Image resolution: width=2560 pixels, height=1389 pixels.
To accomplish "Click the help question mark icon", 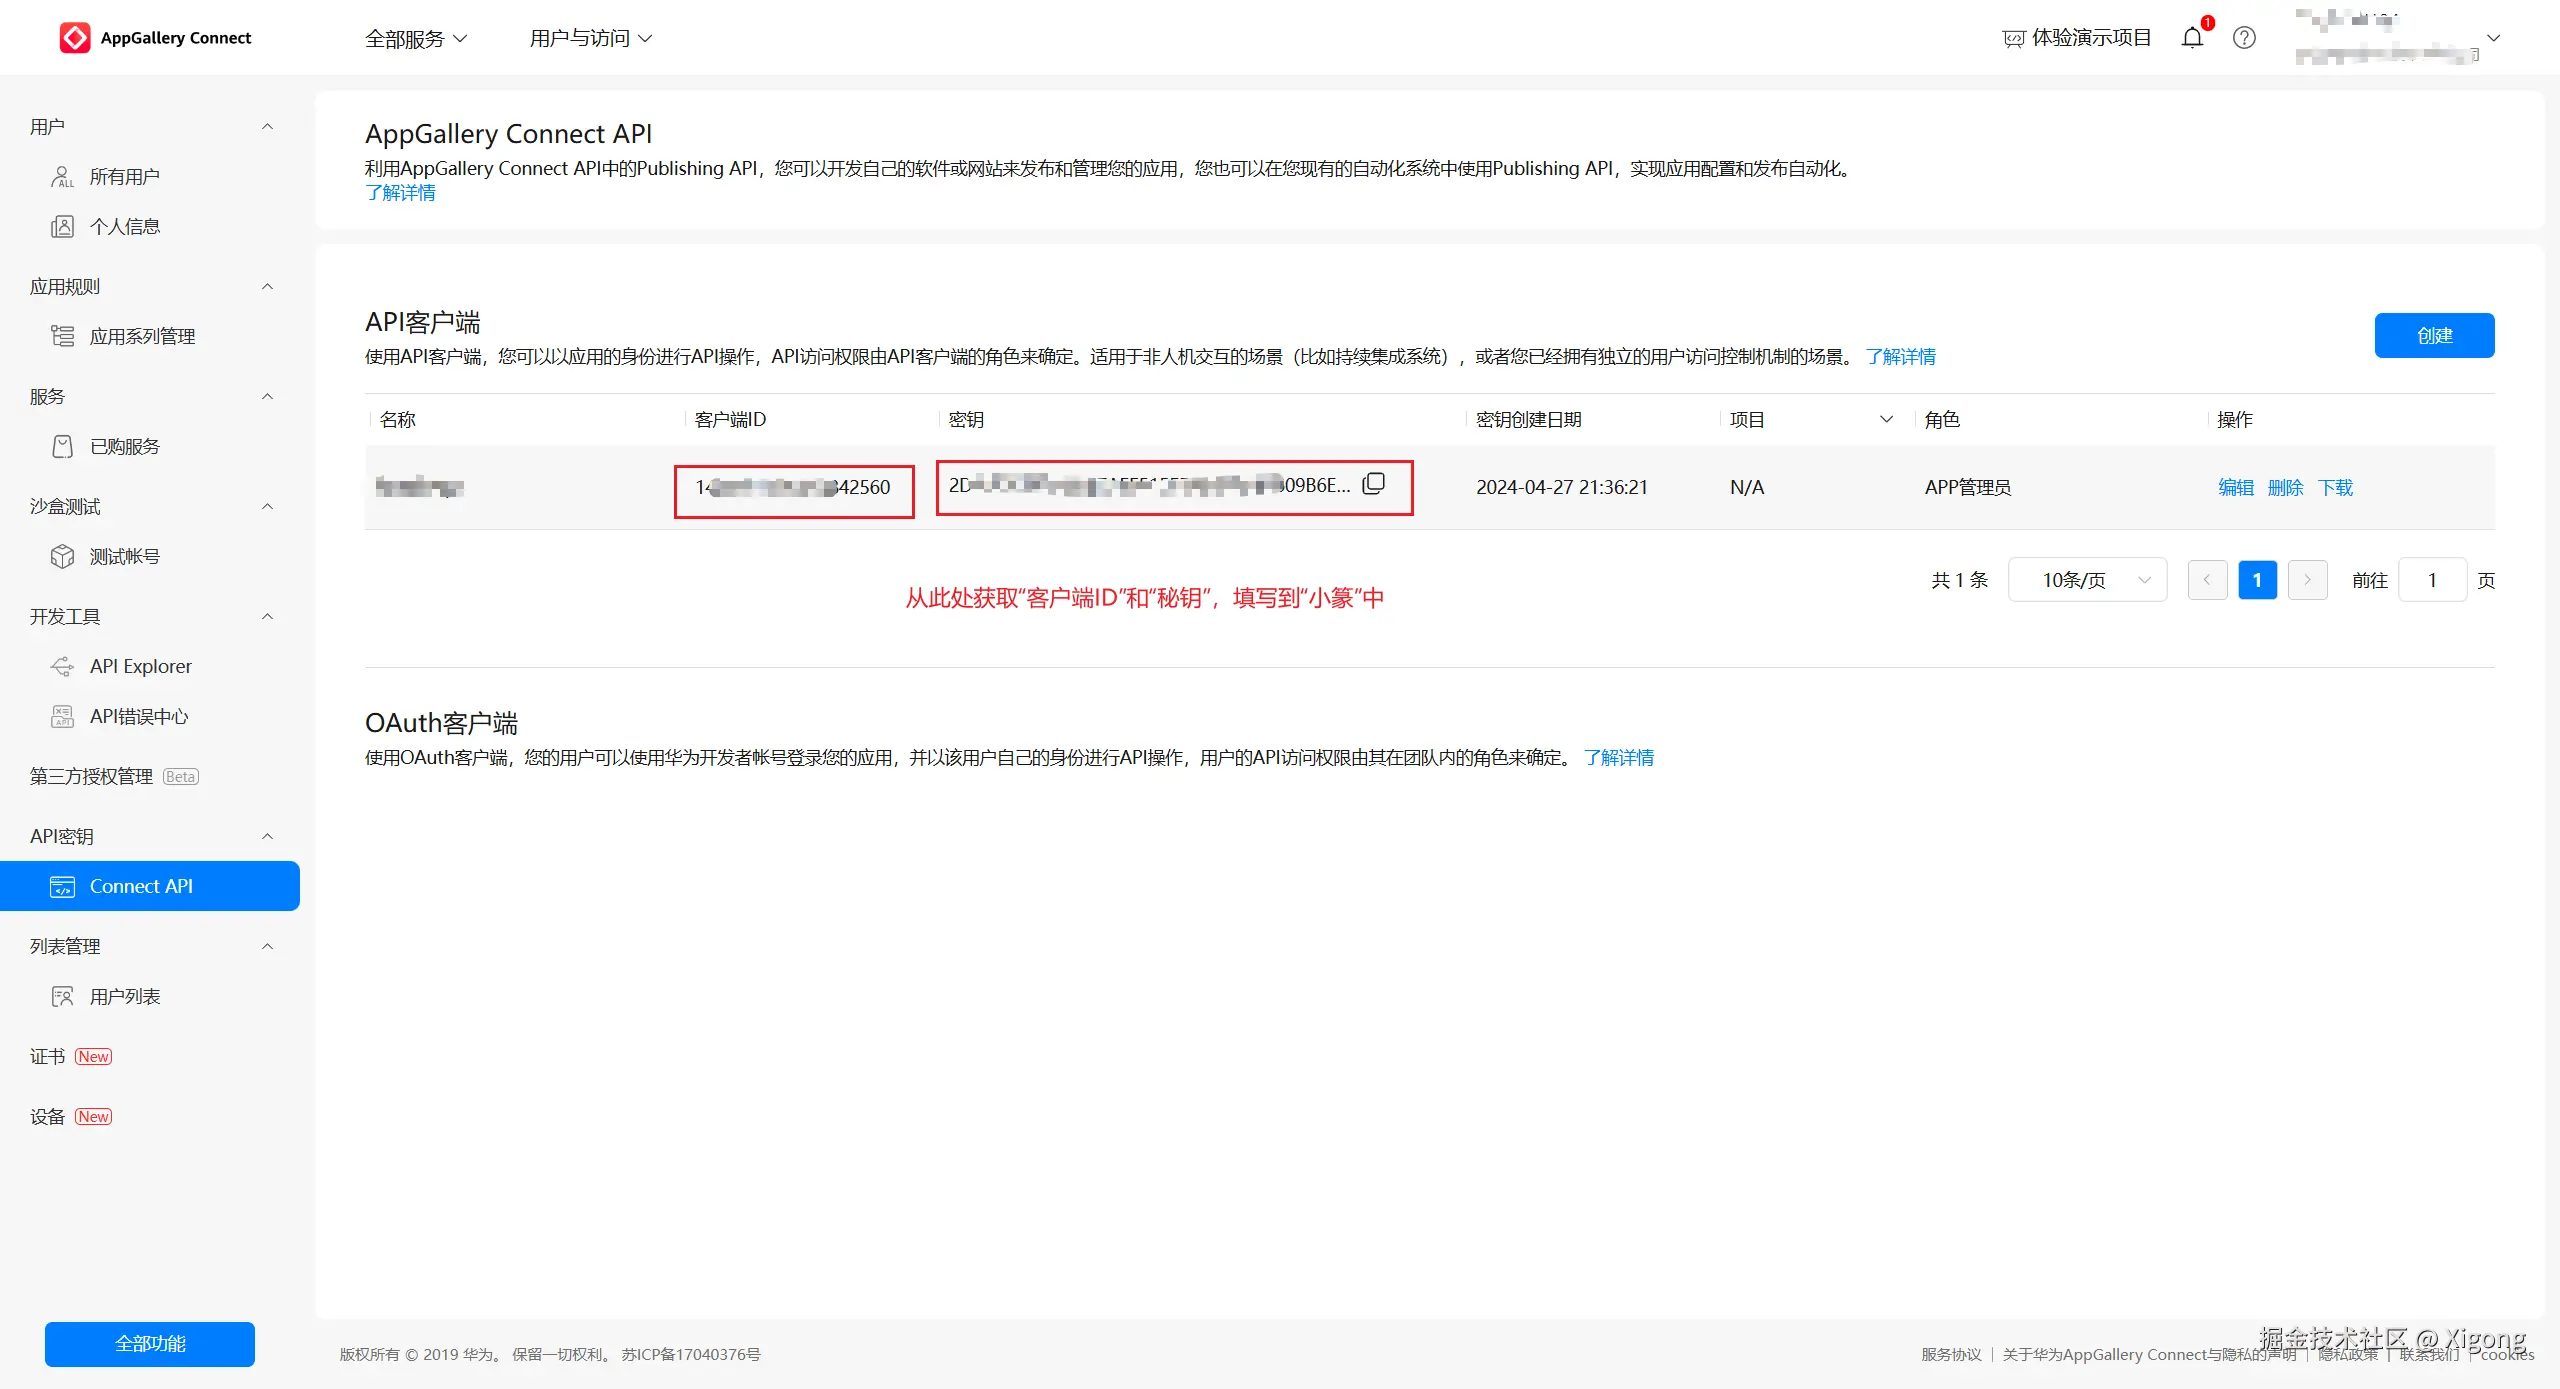I will pyautogui.click(x=2244, y=38).
